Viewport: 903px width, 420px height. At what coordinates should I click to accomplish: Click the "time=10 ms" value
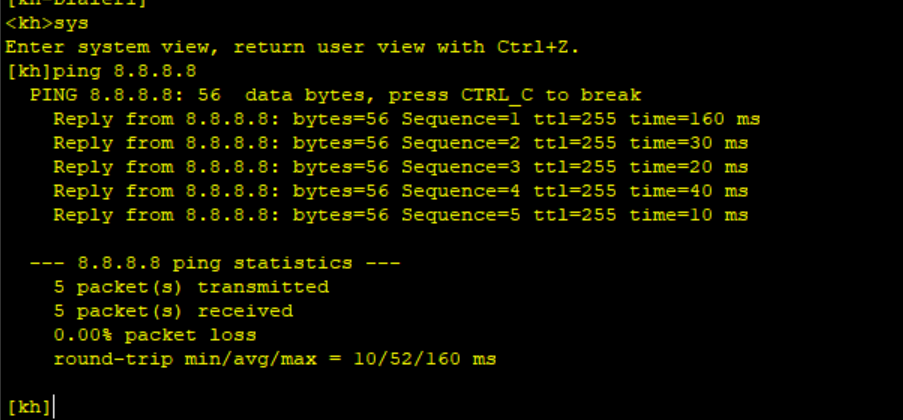689,215
